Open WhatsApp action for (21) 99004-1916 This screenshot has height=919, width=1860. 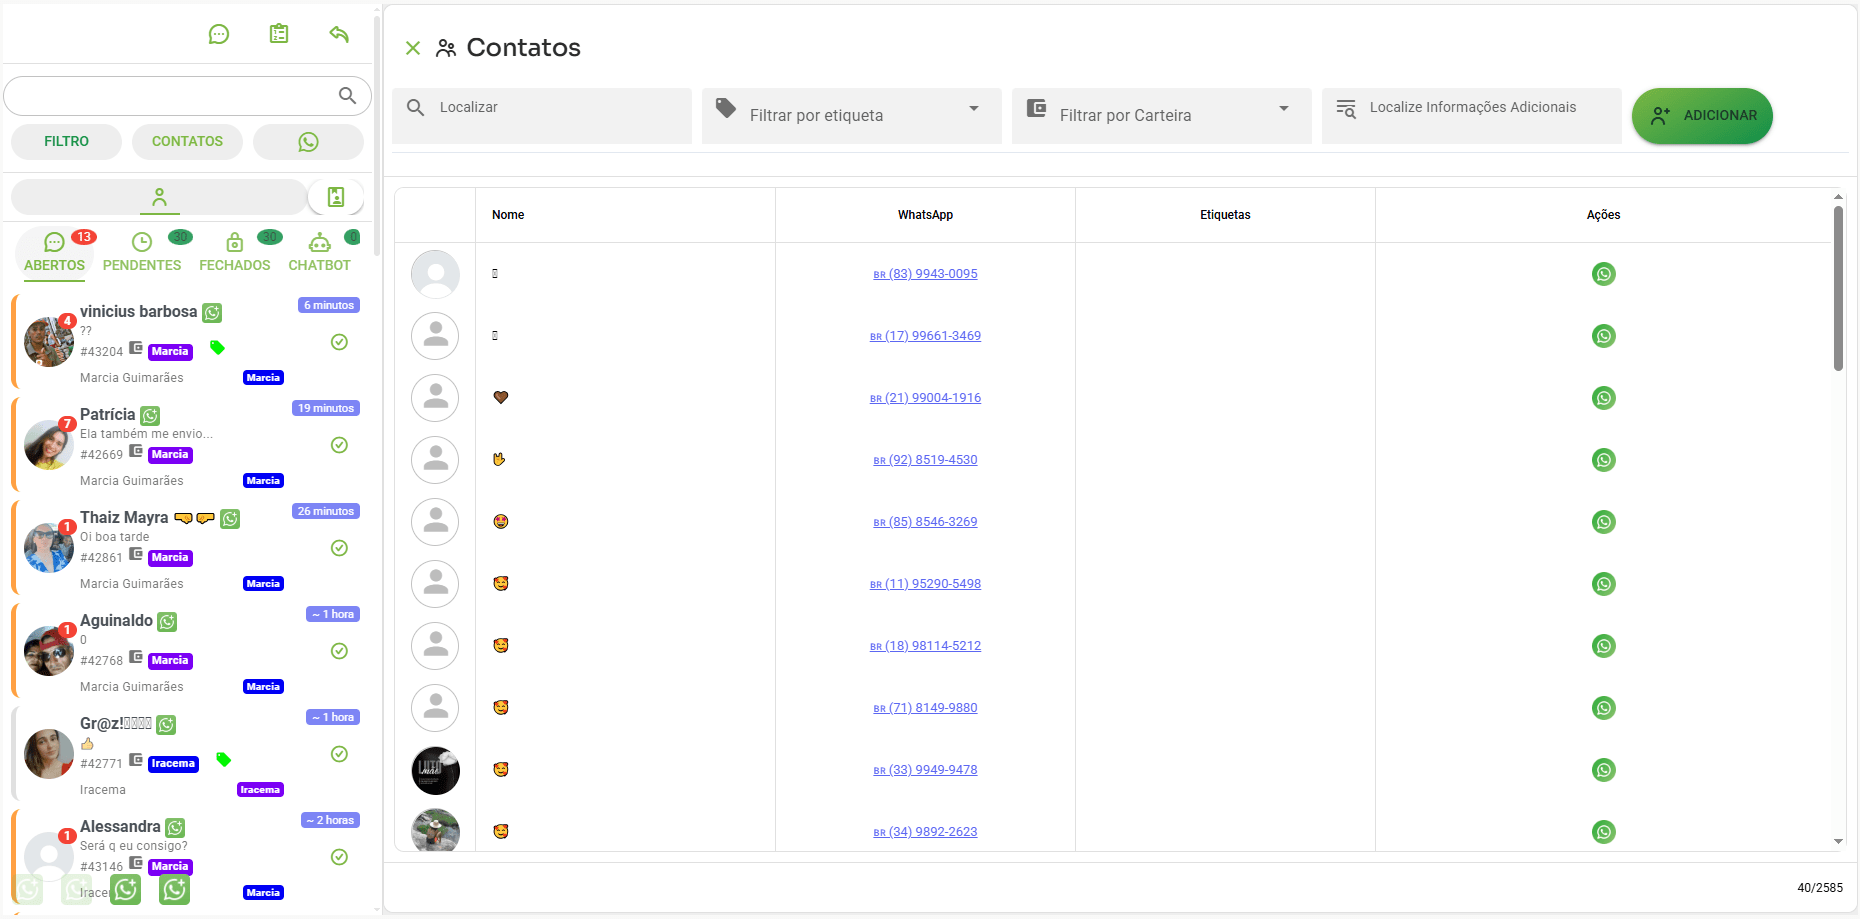point(1603,398)
